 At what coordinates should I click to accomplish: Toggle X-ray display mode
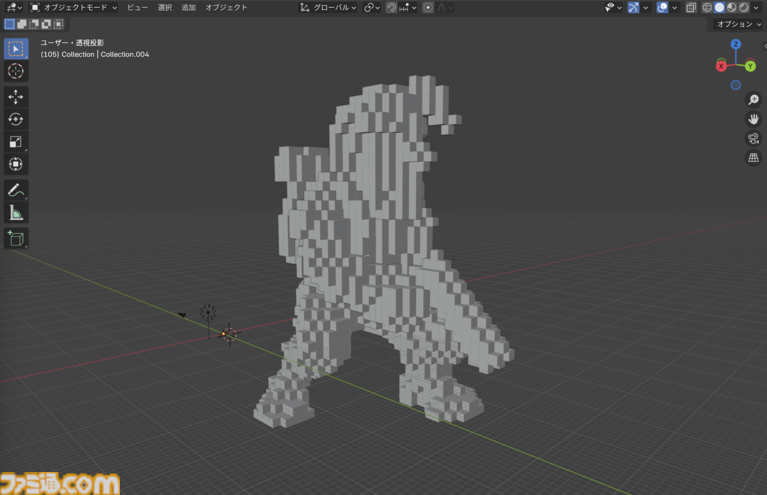691,7
